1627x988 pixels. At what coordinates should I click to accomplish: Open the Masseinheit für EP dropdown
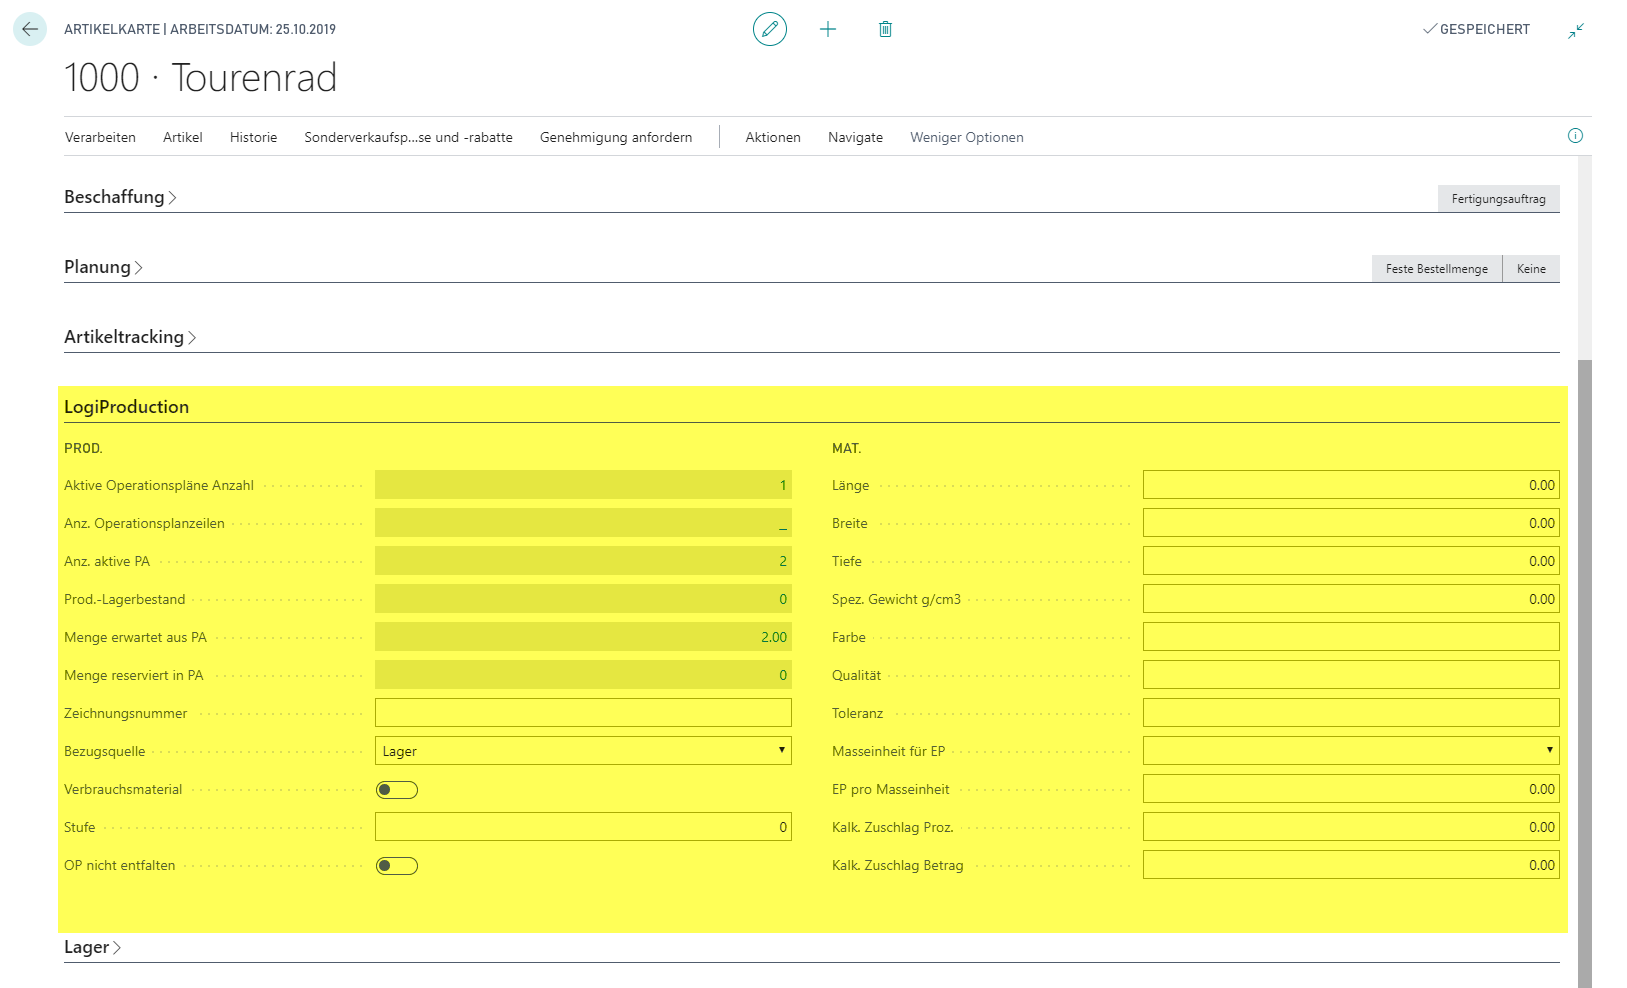(x=1351, y=751)
